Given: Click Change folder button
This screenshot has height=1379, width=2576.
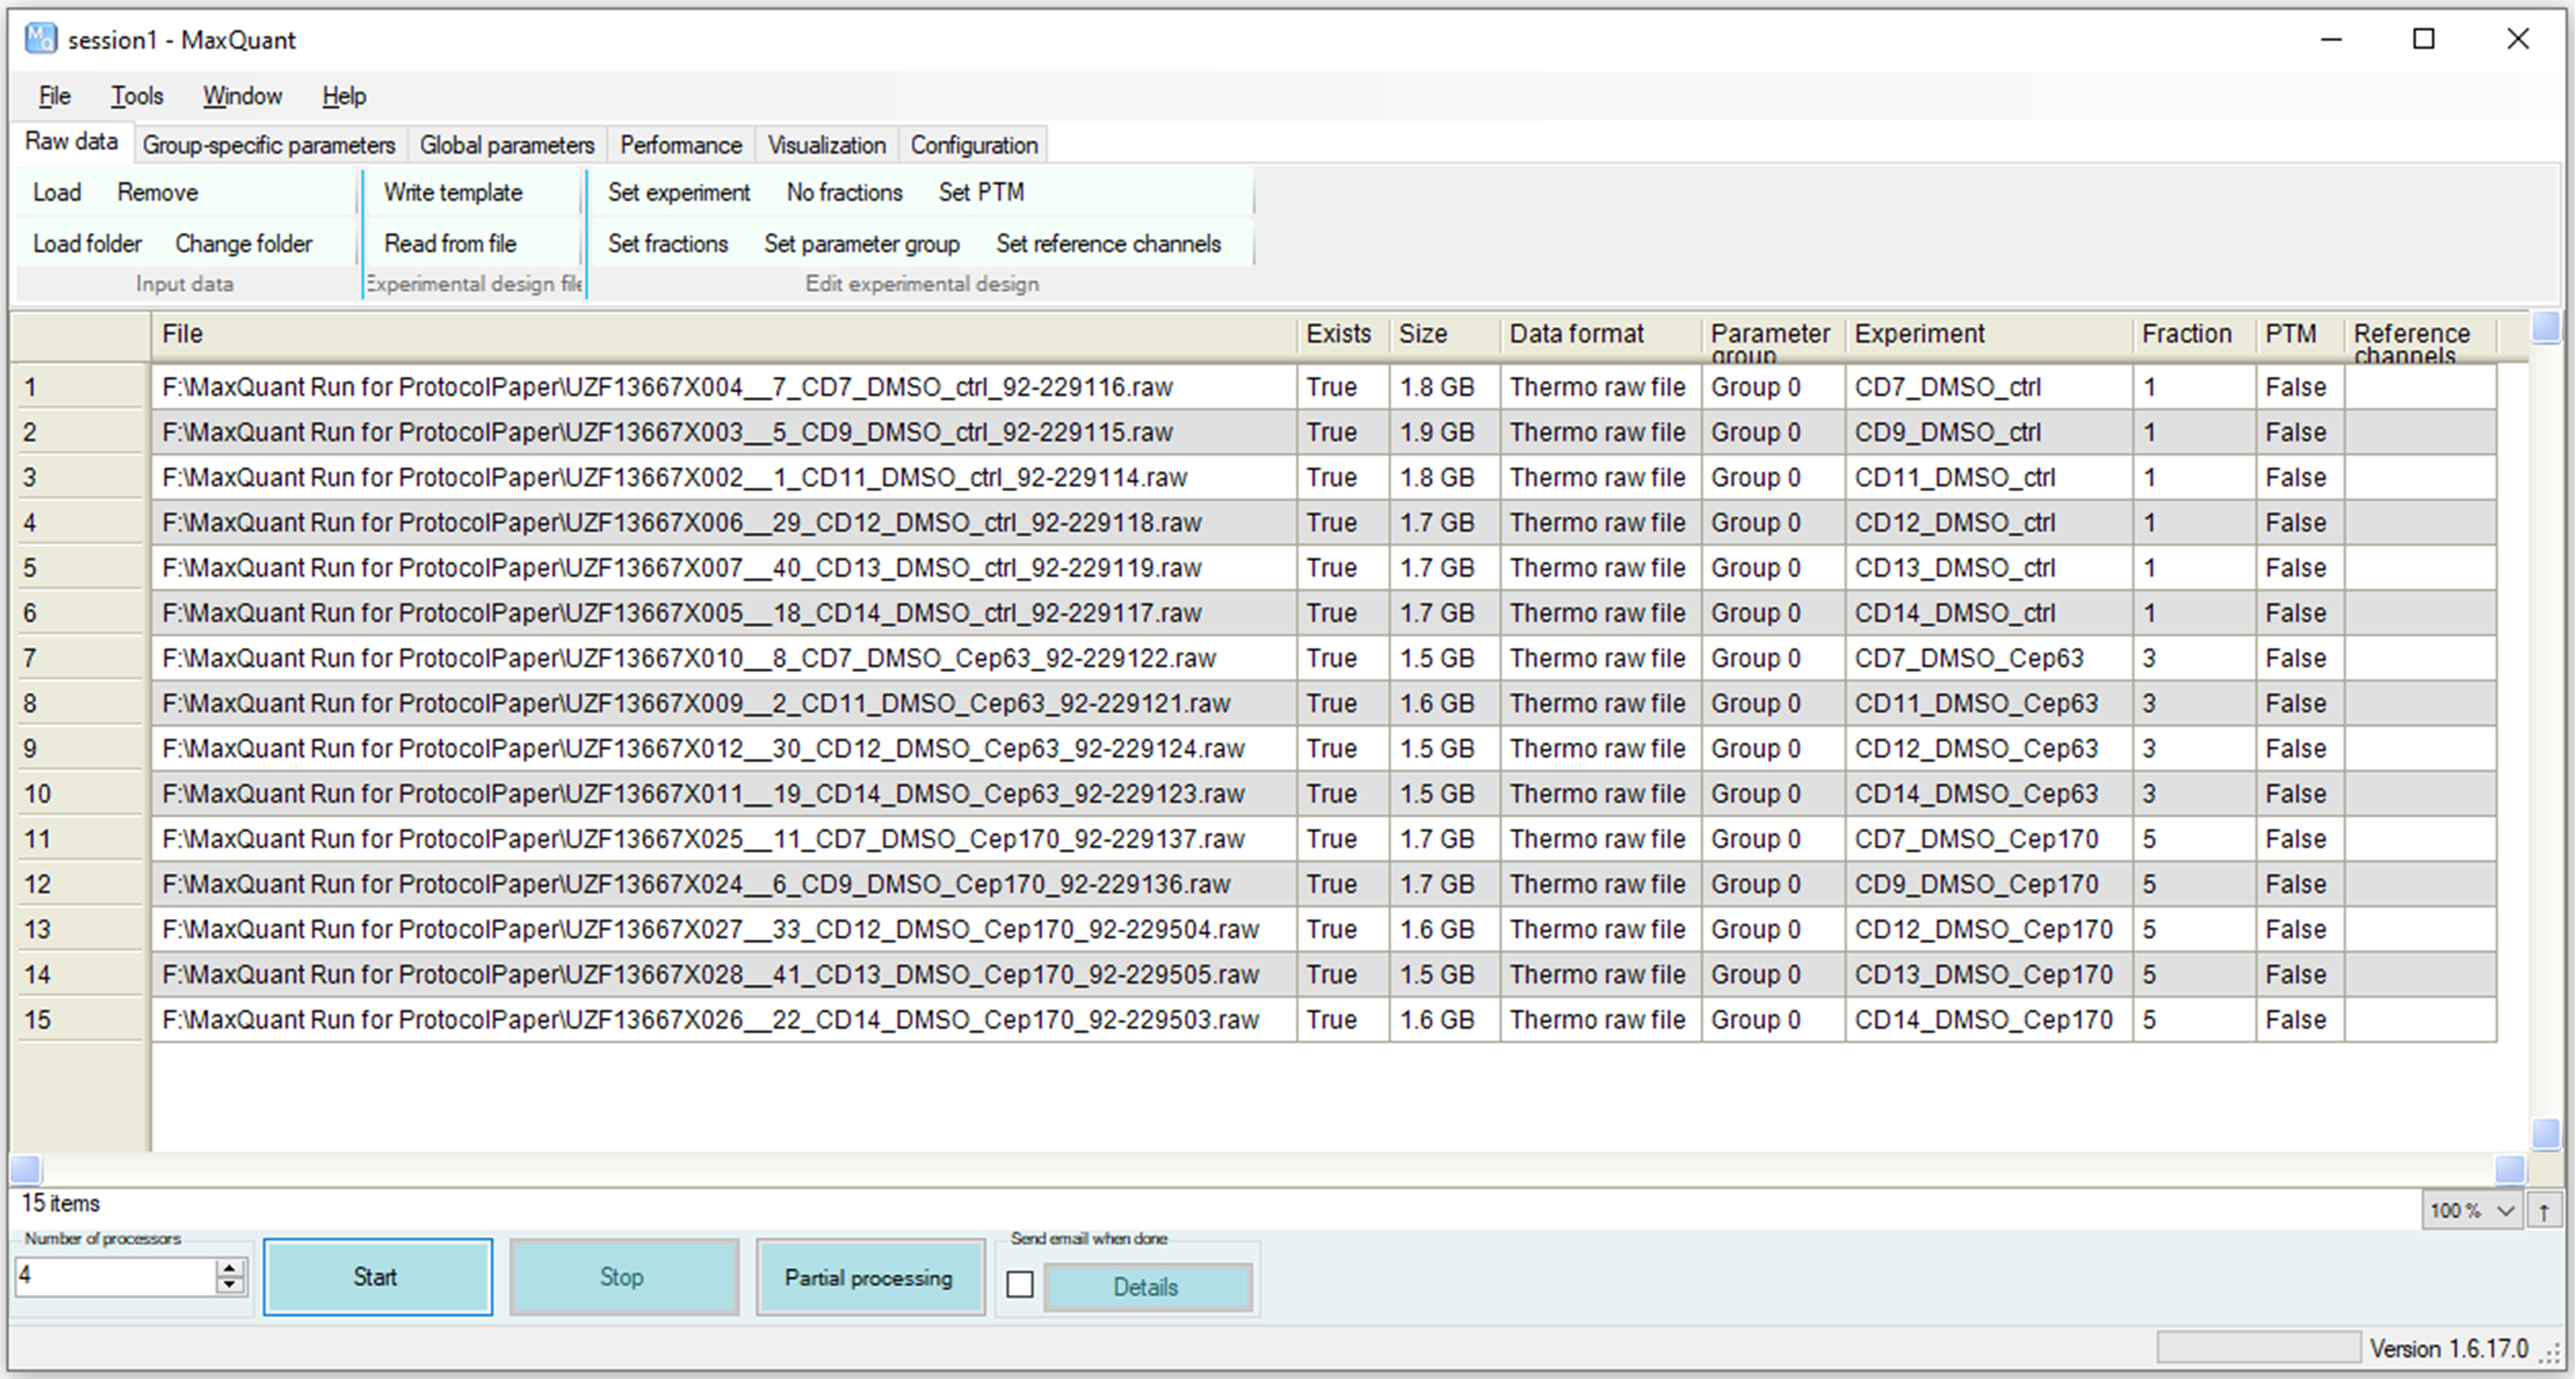Looking at the screenshot, I should tap(244, 243).
